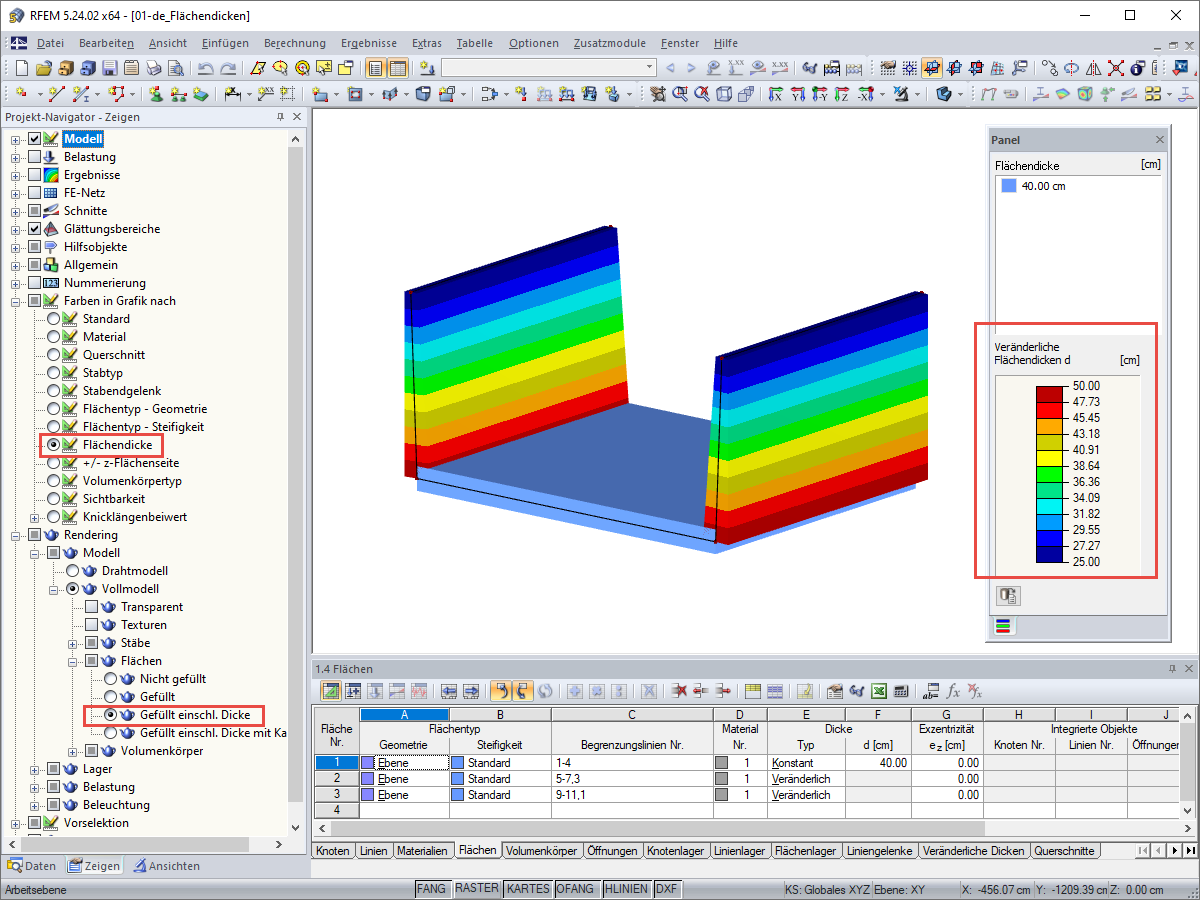Expand the Stäbe node under Vollmodell
Screen dimensions: 1200x900
[x=73, y=643]
